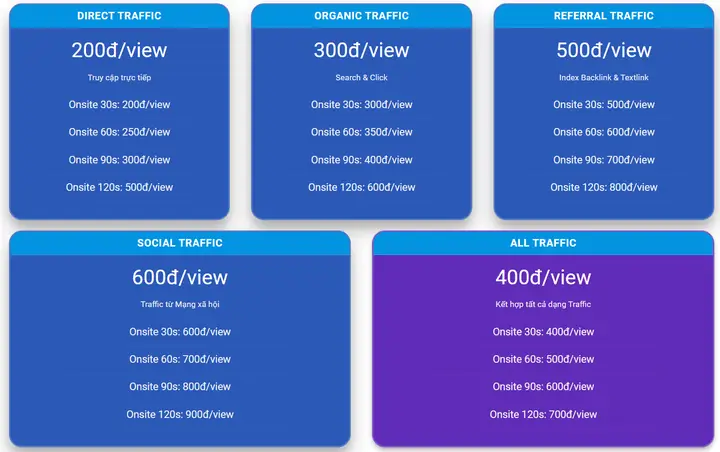
Task: Pick Onsite 120s: 700đ/view in All Traffic
Action: [543, 414]
